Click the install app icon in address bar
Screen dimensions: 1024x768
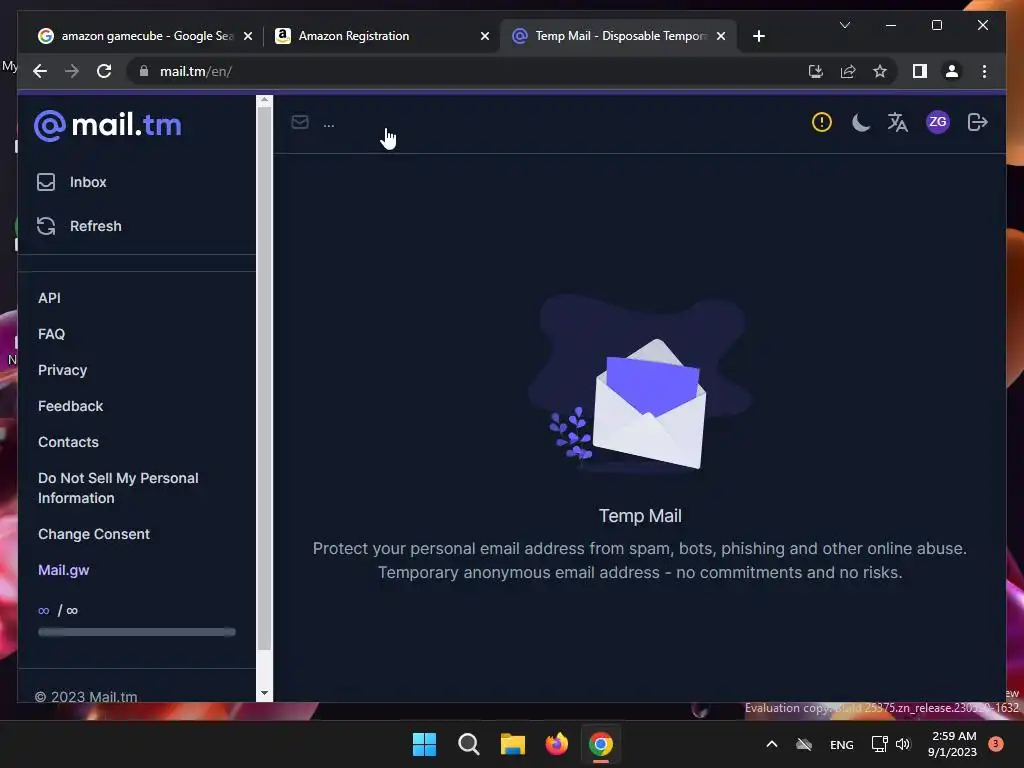tap(816, 71)
